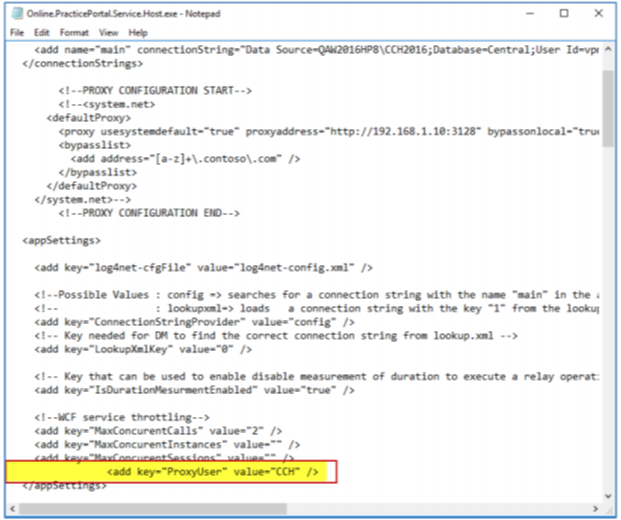Click the vertical scrollbar down arrow
Screen dimensions: 621x520
(x=608, y=495)
